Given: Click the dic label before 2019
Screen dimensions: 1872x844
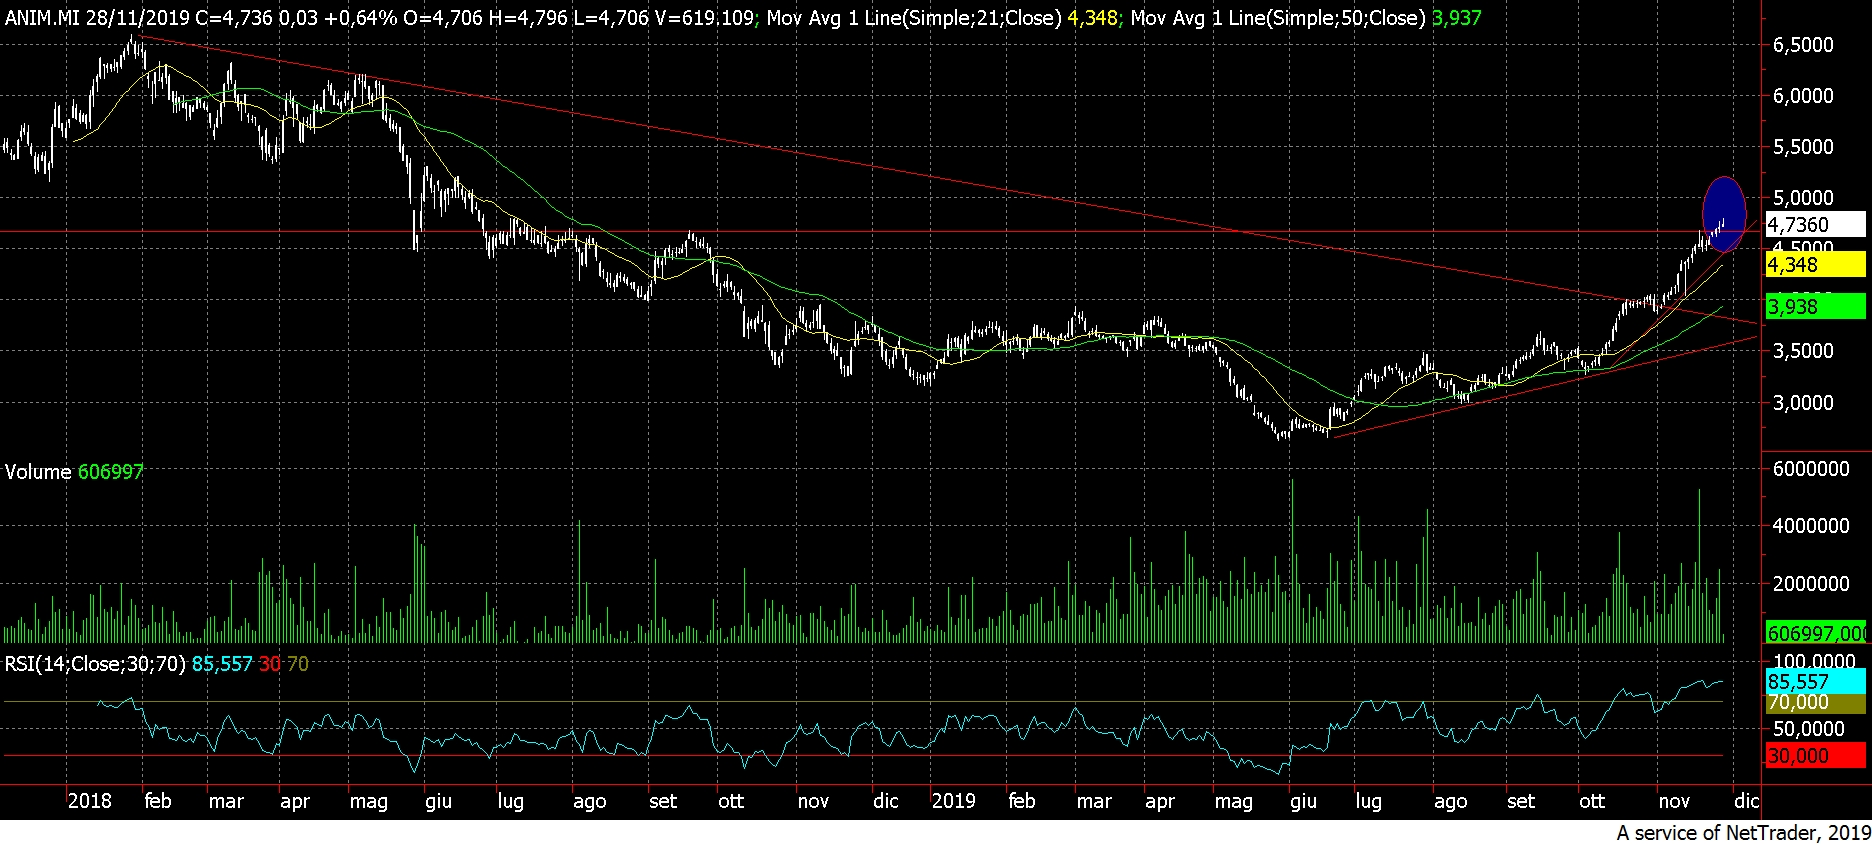Looking at the screenshot, I should point(886,801).
